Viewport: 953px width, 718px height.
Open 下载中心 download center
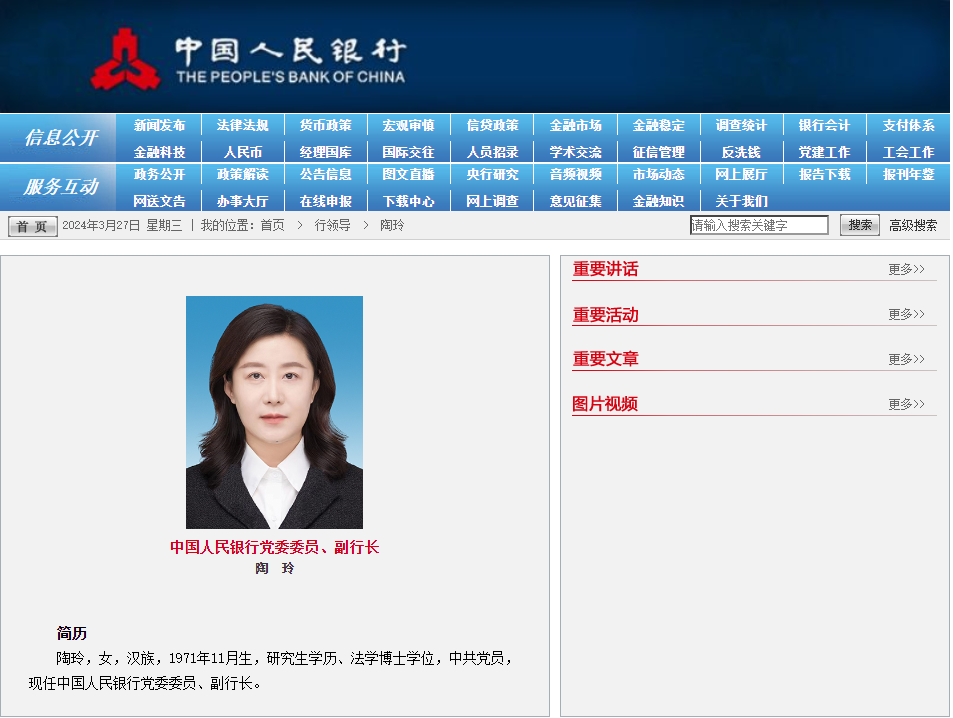(x=408, y=201)
